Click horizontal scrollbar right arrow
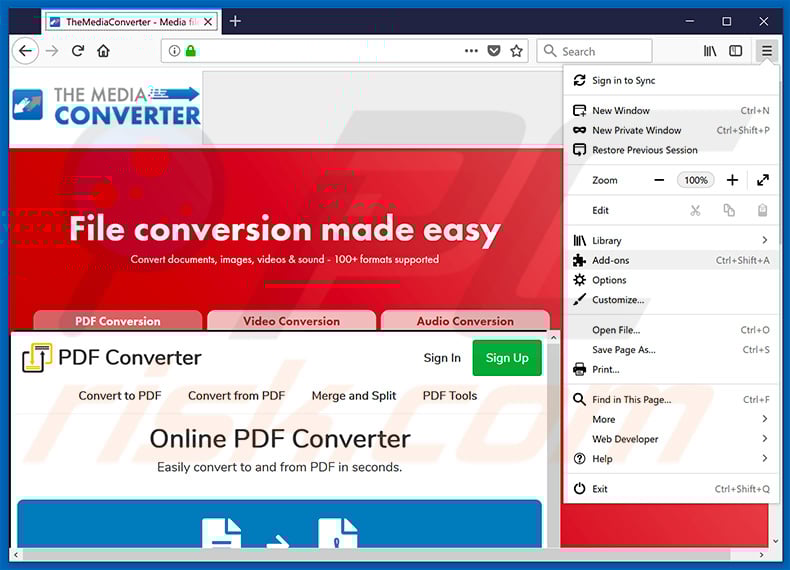This screenshot has height=570, width=790. 761,555
